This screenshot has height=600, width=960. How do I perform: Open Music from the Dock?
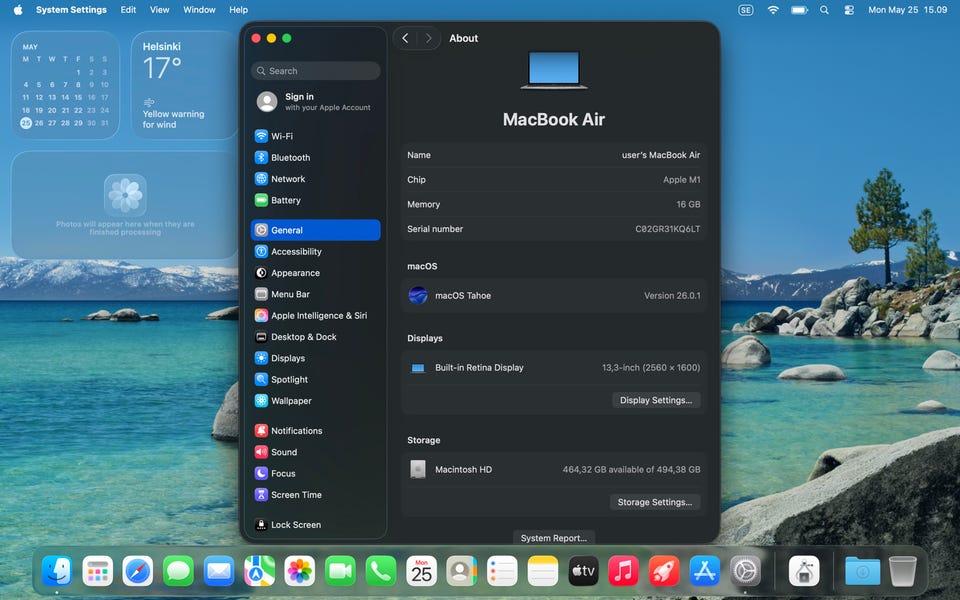click(x=623, y=571)
